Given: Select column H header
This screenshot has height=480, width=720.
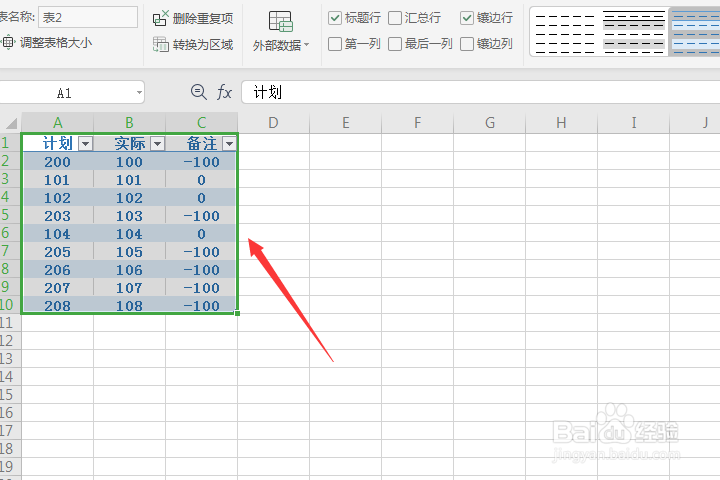Looking at the screenshot, I should point(561,123).
